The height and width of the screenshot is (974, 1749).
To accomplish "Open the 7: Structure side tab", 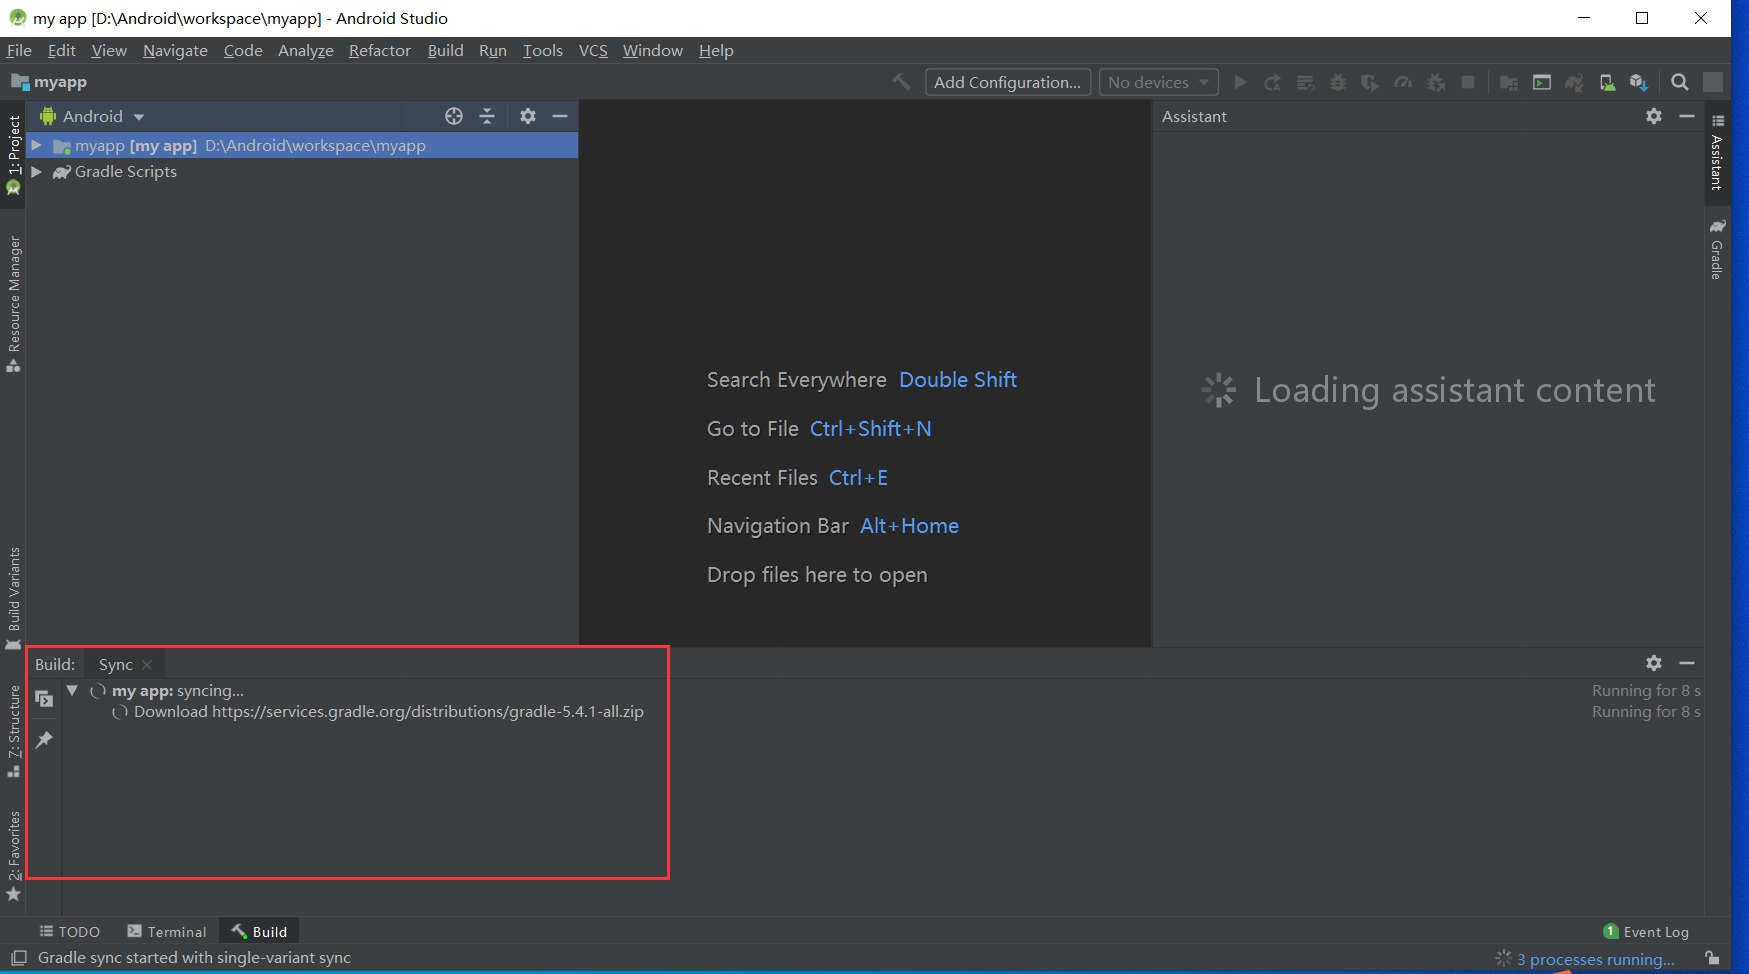I will tap(13, 731).
